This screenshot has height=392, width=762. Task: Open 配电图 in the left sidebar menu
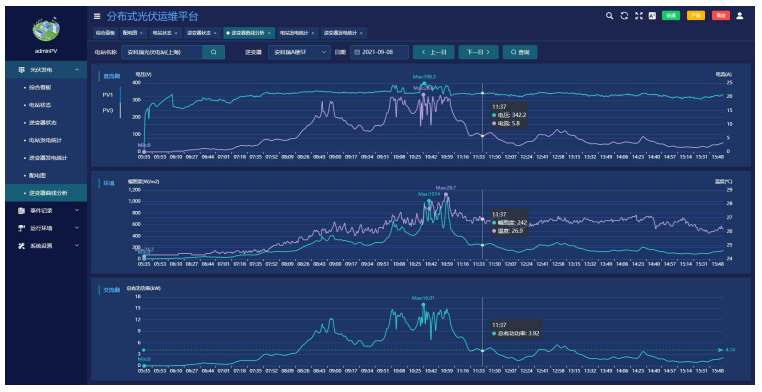pos(46,175)
